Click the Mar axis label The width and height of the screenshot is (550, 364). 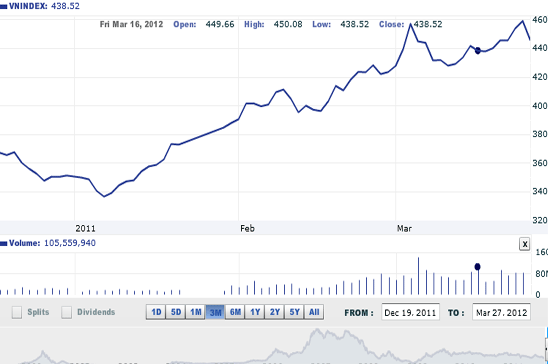(404, 229)
